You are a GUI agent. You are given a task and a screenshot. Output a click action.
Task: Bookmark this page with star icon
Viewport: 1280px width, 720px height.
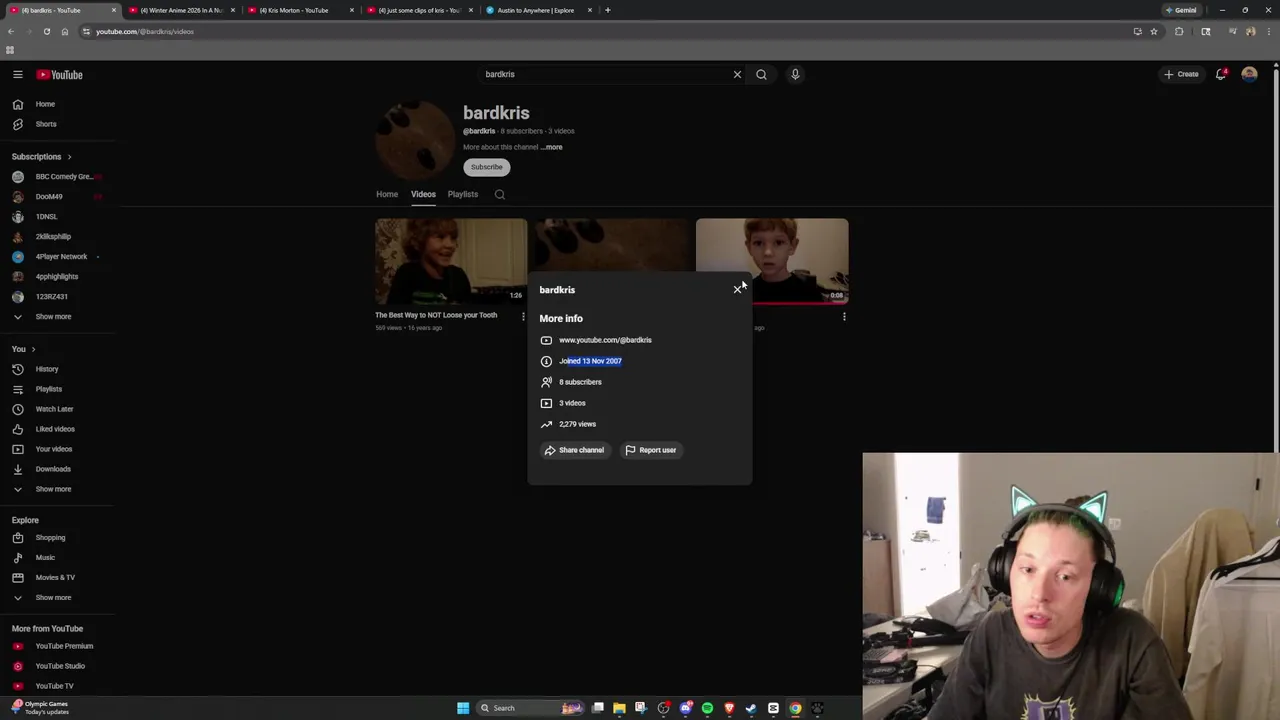coord(1153,32)
